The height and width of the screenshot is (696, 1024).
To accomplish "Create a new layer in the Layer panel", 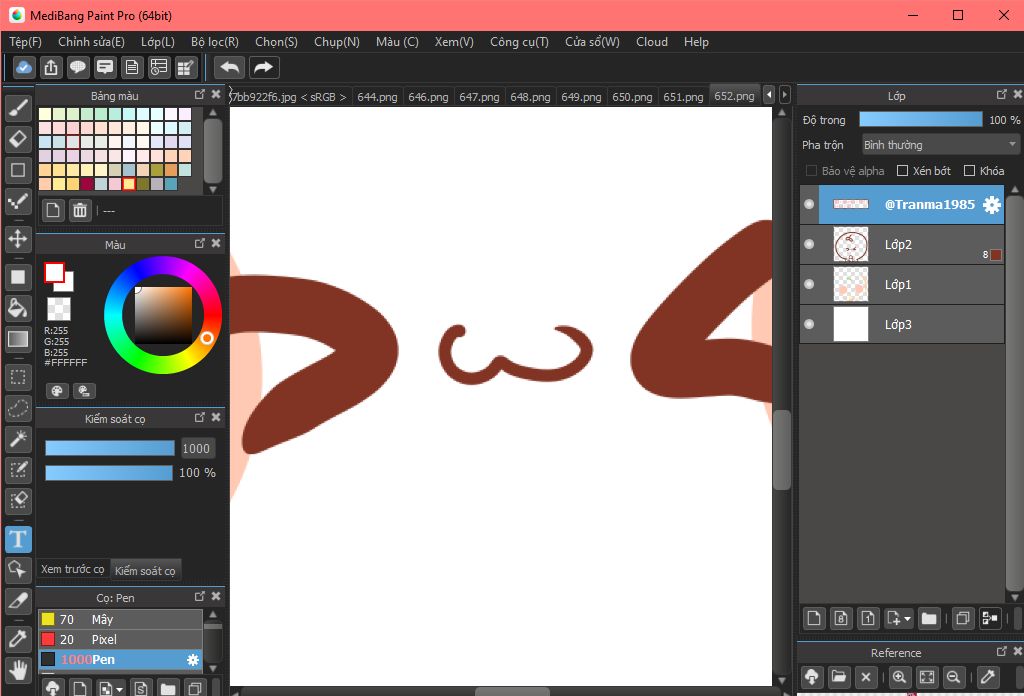I will (x=814, y=618).
